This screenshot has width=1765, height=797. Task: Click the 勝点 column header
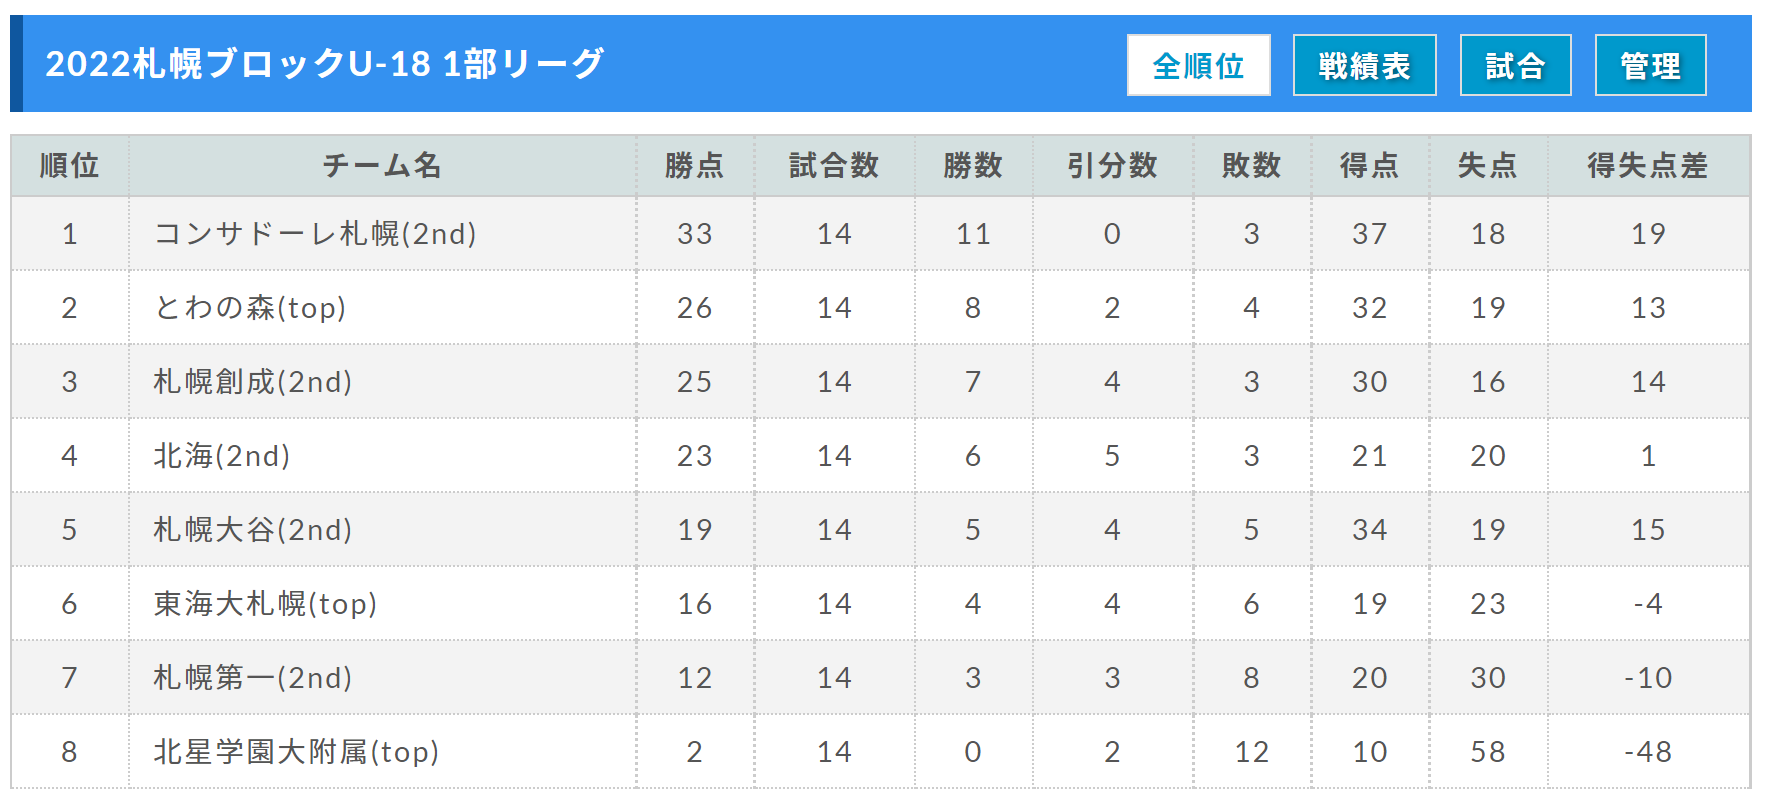(695, 165)
